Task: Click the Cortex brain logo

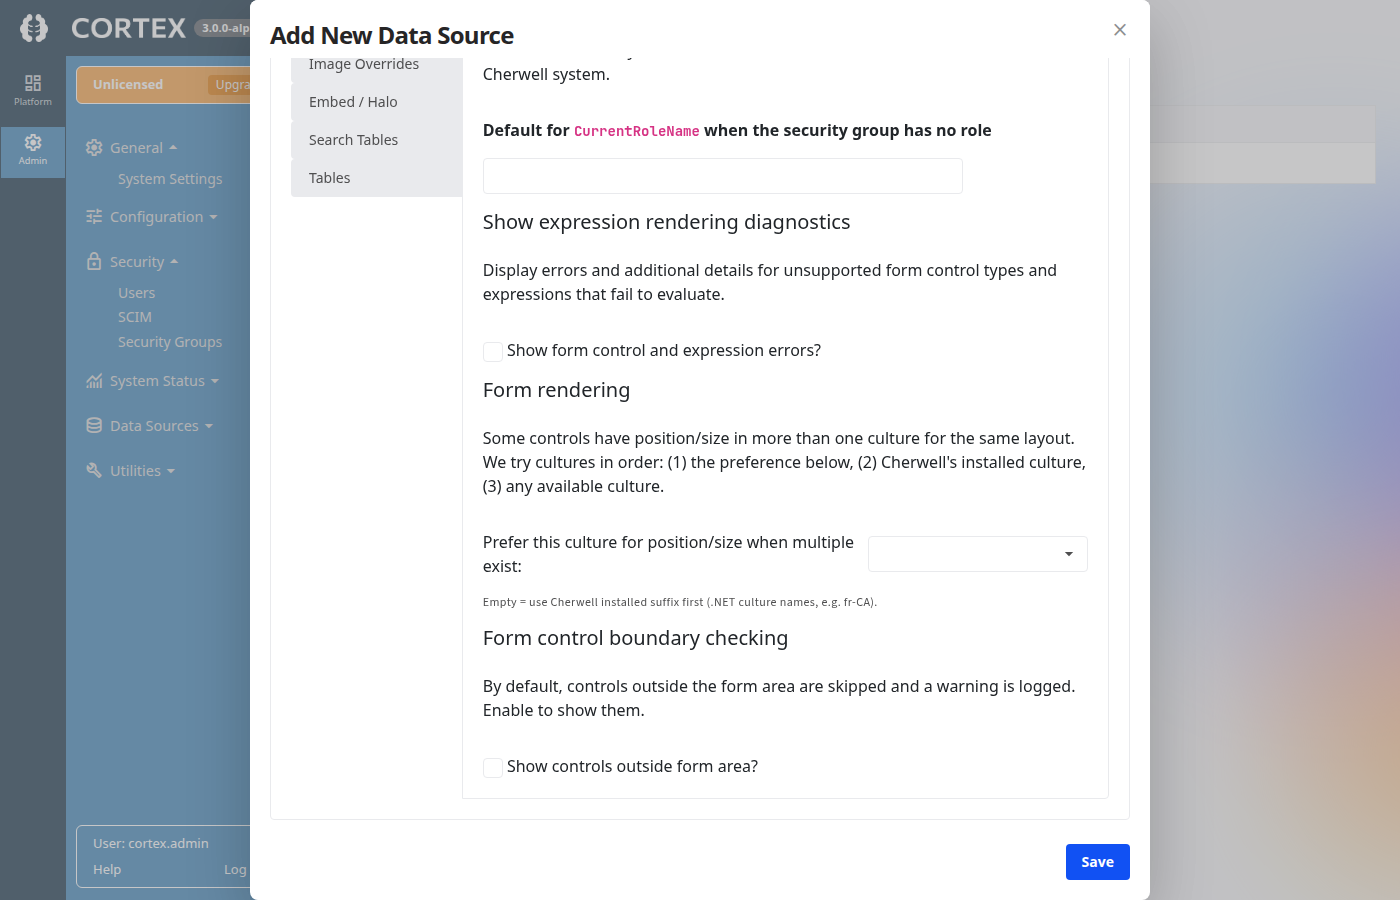Action: coord(33,27)
